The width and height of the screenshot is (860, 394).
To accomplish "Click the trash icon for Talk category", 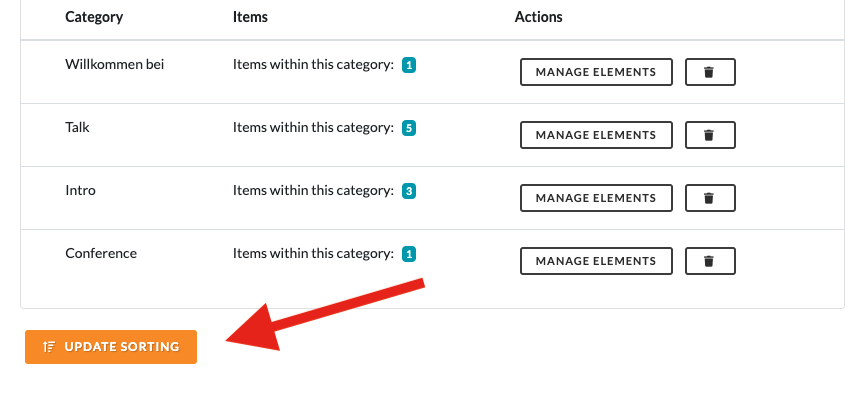I will pos(710,135).
